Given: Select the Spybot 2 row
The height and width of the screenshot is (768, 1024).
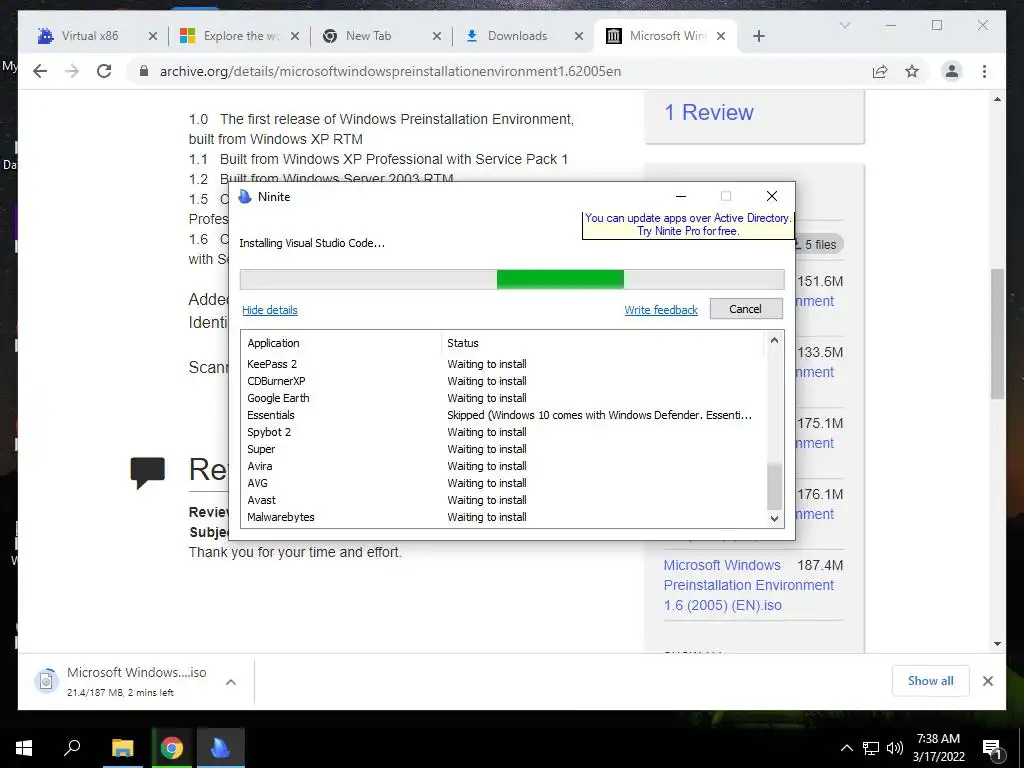Looking at the screenshot, I should (x=503, y=432).
